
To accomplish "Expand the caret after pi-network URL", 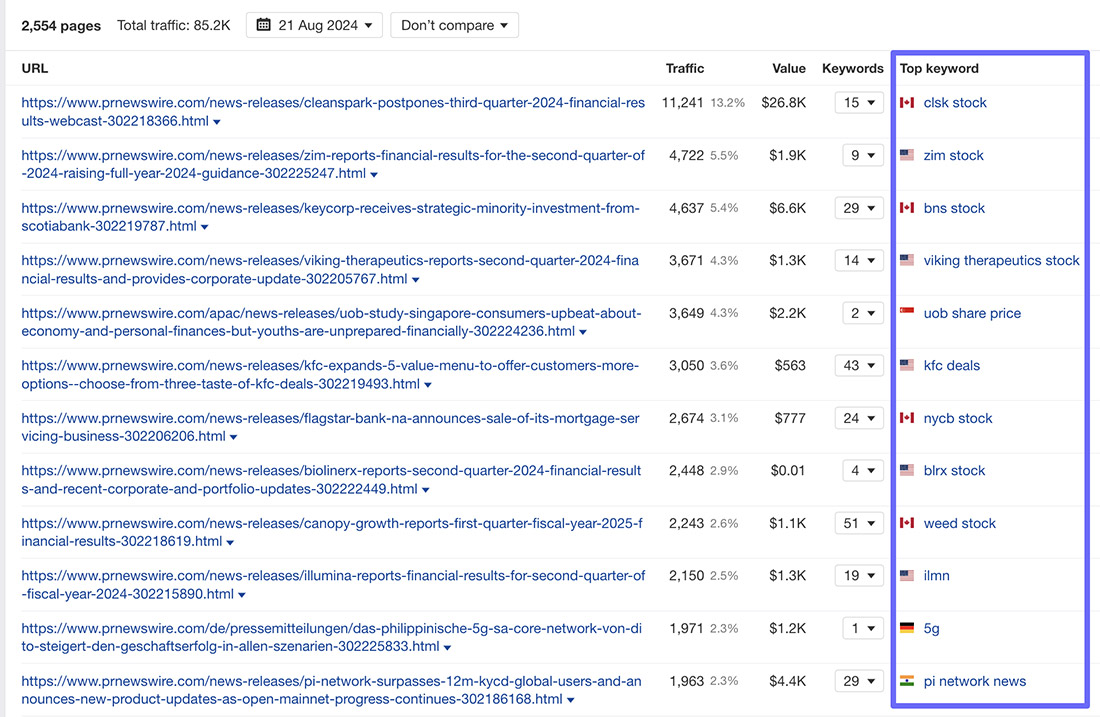I will [x=570, y=700].
